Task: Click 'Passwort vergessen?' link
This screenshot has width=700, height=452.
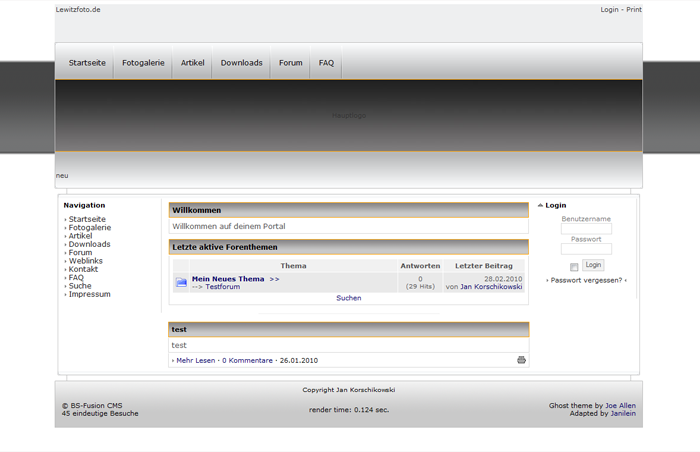Action: point(586,281)
